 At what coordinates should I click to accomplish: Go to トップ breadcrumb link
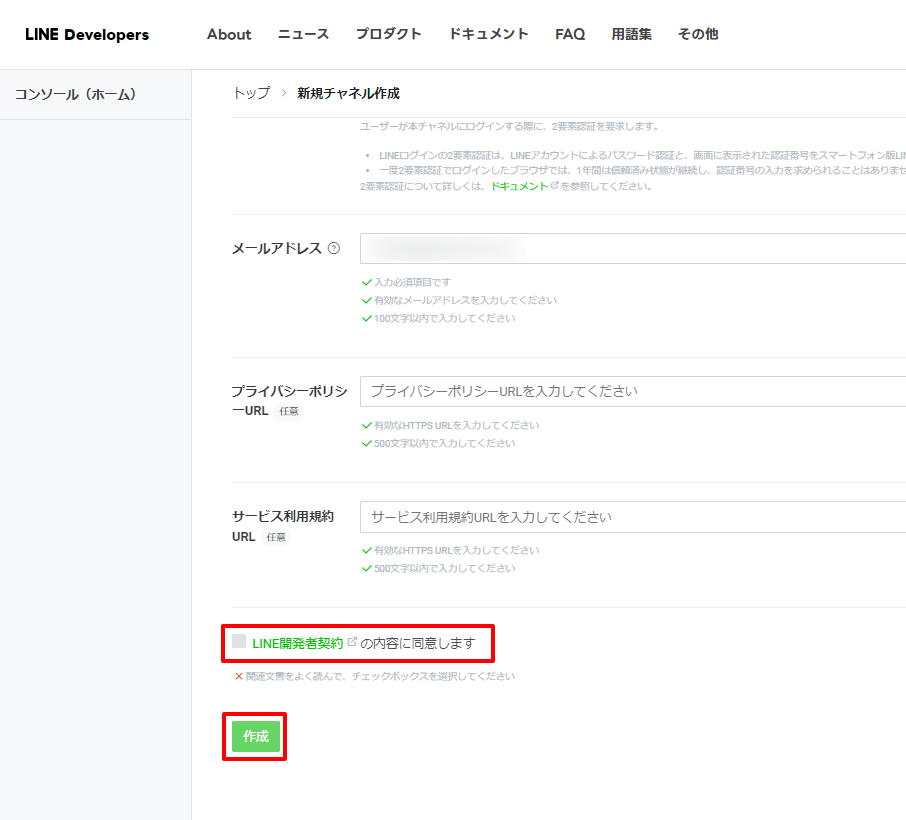coord(251,93)
